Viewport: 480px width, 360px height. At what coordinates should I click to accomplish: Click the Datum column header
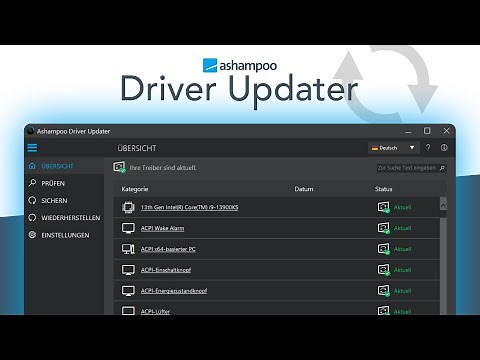click(x=304, y=189)
